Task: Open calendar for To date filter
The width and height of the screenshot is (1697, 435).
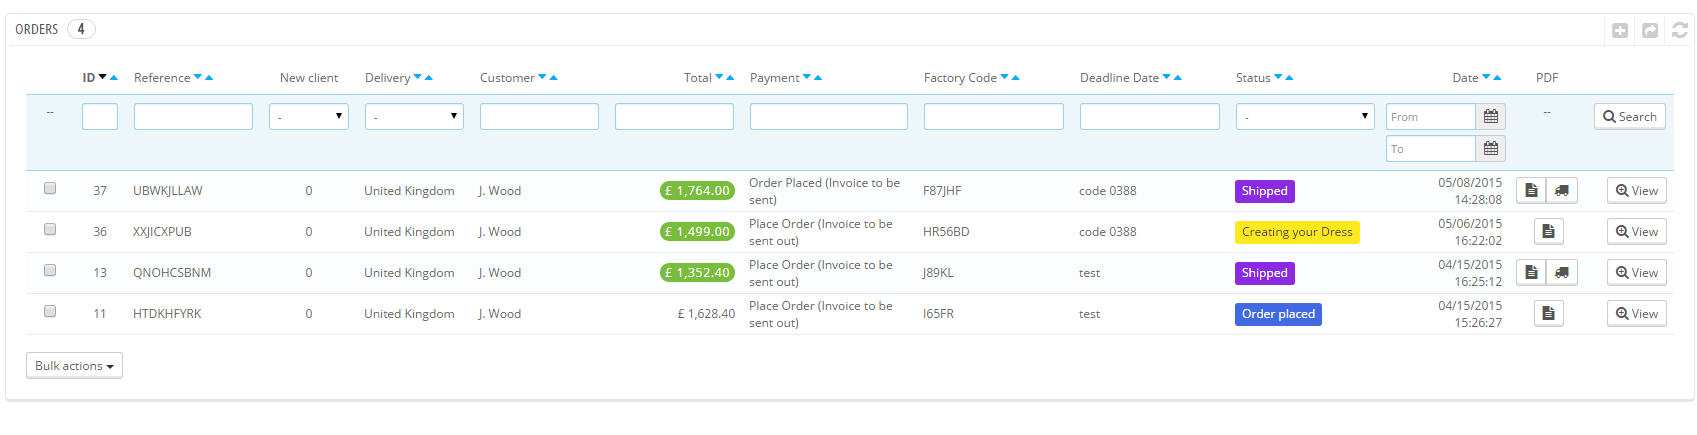Action: [x=1491, y=149]
